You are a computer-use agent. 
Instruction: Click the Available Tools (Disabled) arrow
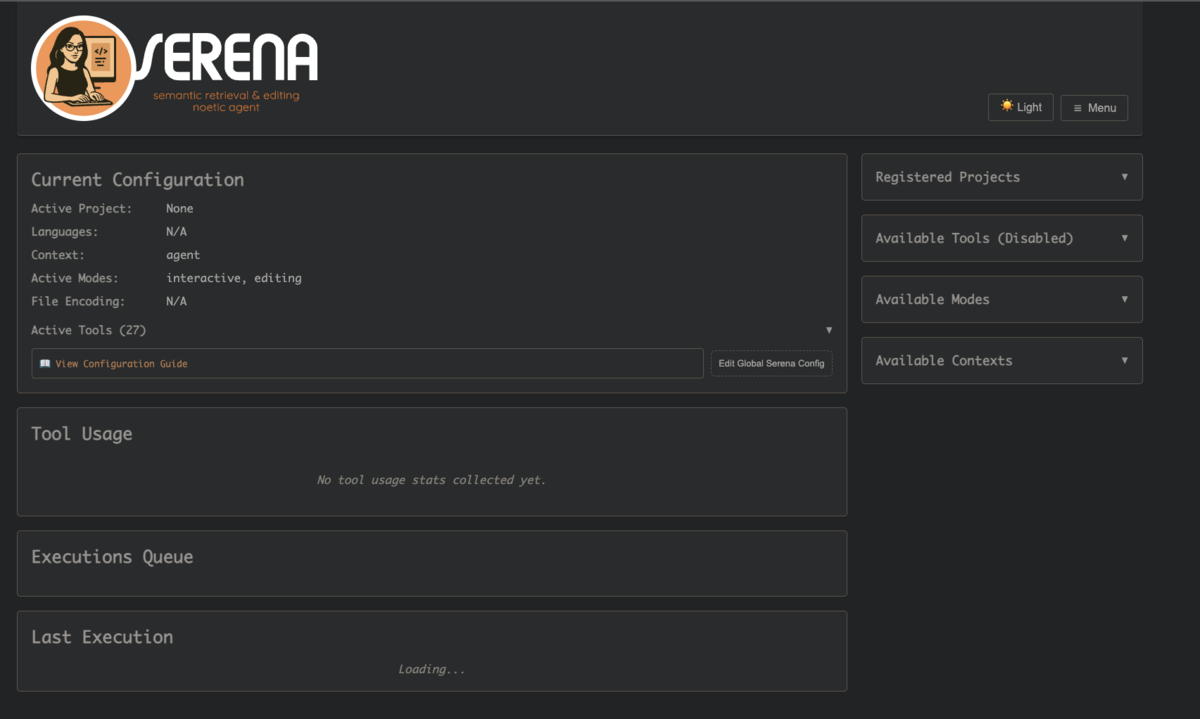click(x=1124, y=238)
